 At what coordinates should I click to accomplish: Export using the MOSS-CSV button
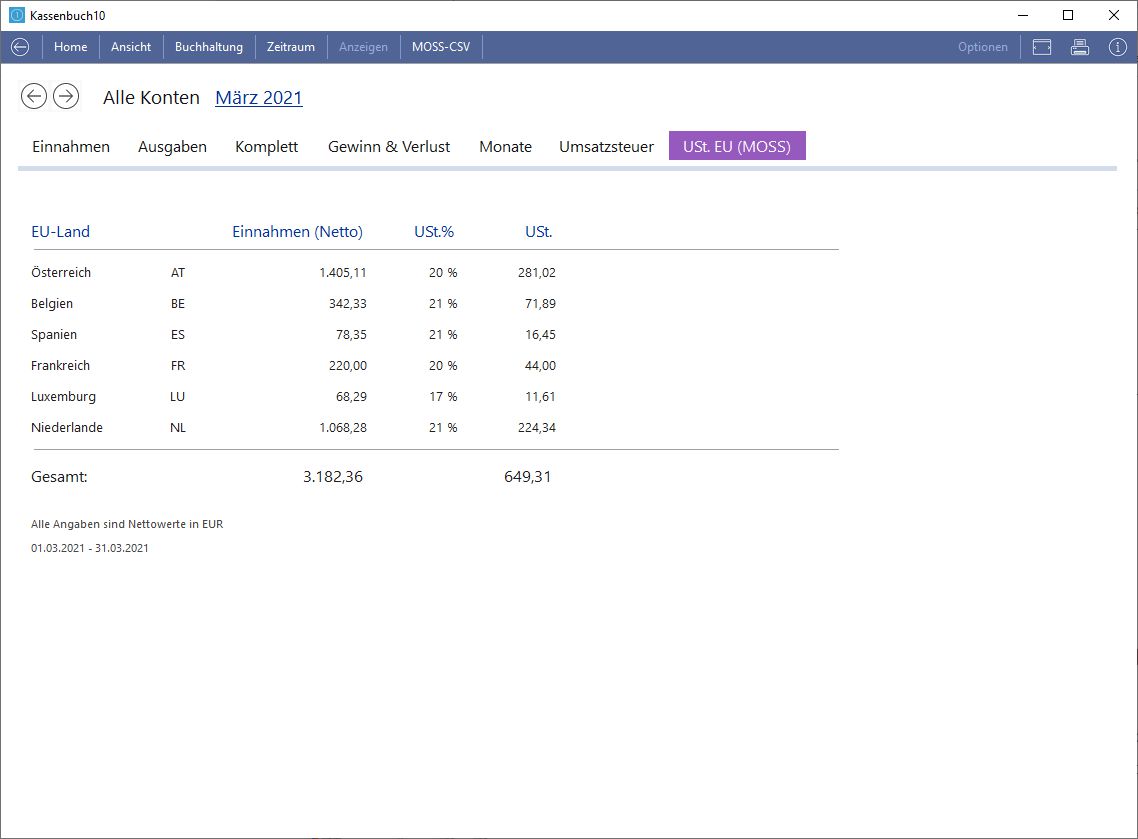pyautogui.click(x=440, y=47)
